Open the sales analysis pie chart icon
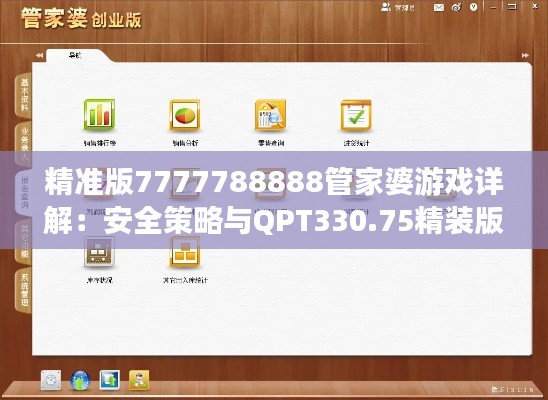Viewport: 548px width, 400px height. [185, 115]
